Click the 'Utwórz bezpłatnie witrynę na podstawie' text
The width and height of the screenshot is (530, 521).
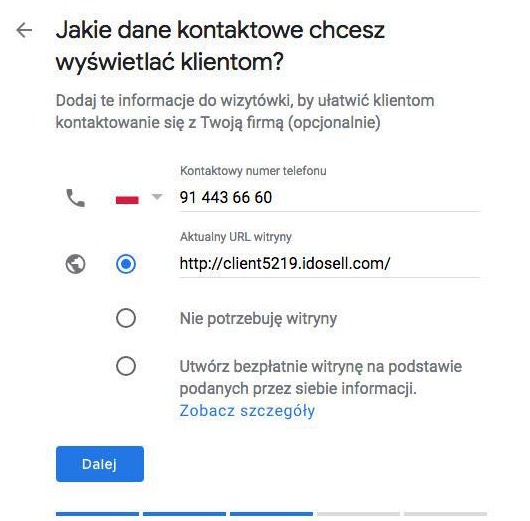click(320, 366)
